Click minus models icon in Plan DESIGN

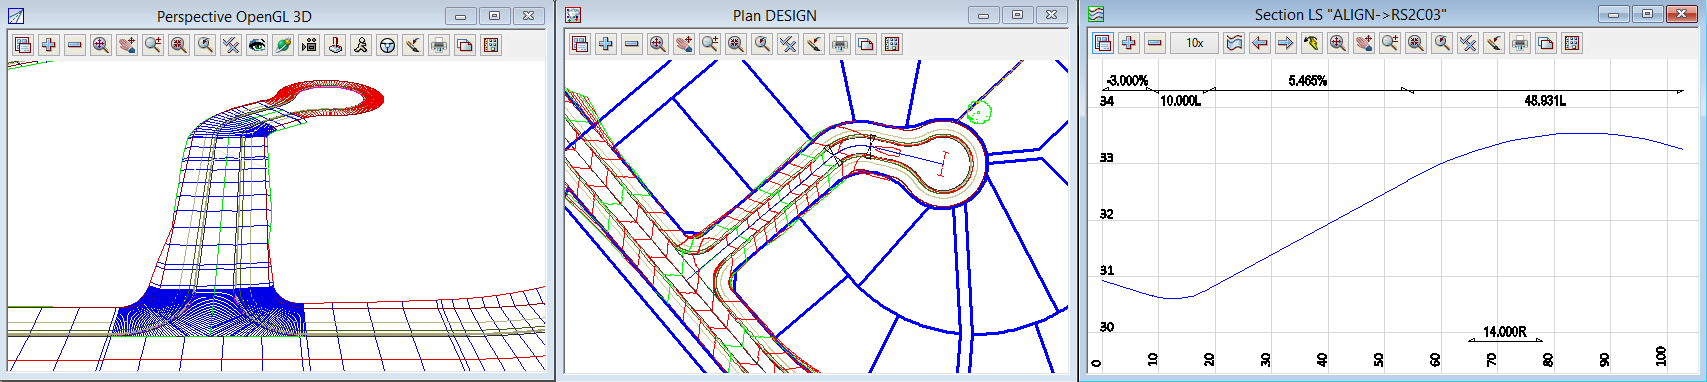(632, 44)
